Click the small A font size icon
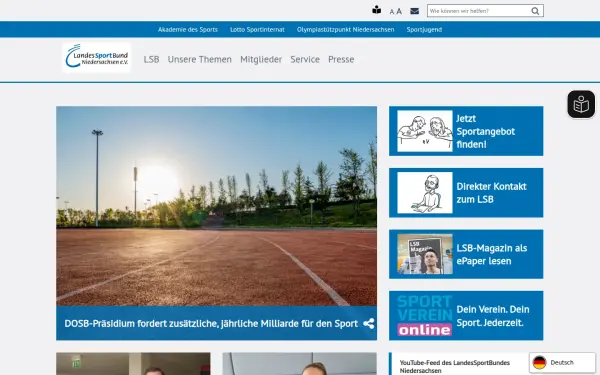This screenshot has height=375, width=600. tap(391, 12)
